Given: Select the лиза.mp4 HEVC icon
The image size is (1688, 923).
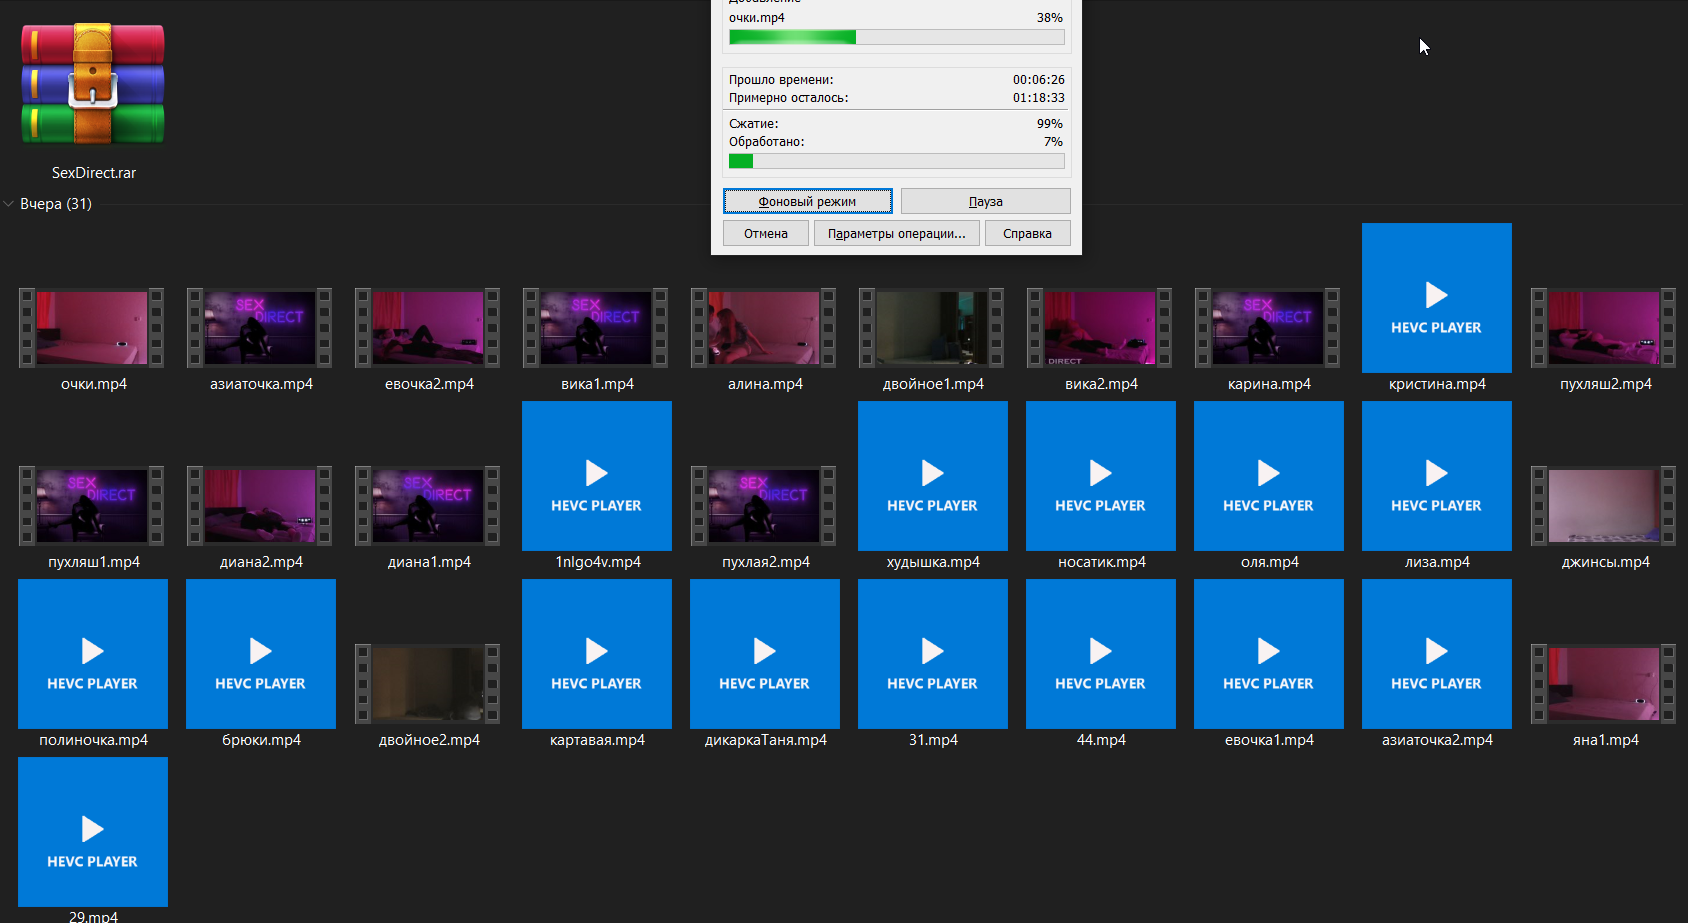Looking at the screenshot, I should coord(1436,476).
